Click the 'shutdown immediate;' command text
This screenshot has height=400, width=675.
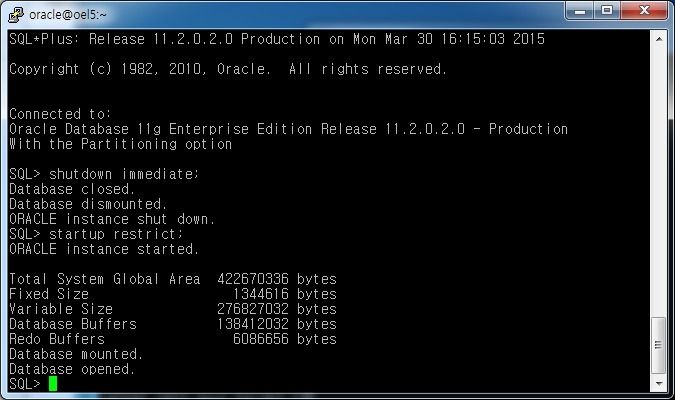click(x=124, y=174)
